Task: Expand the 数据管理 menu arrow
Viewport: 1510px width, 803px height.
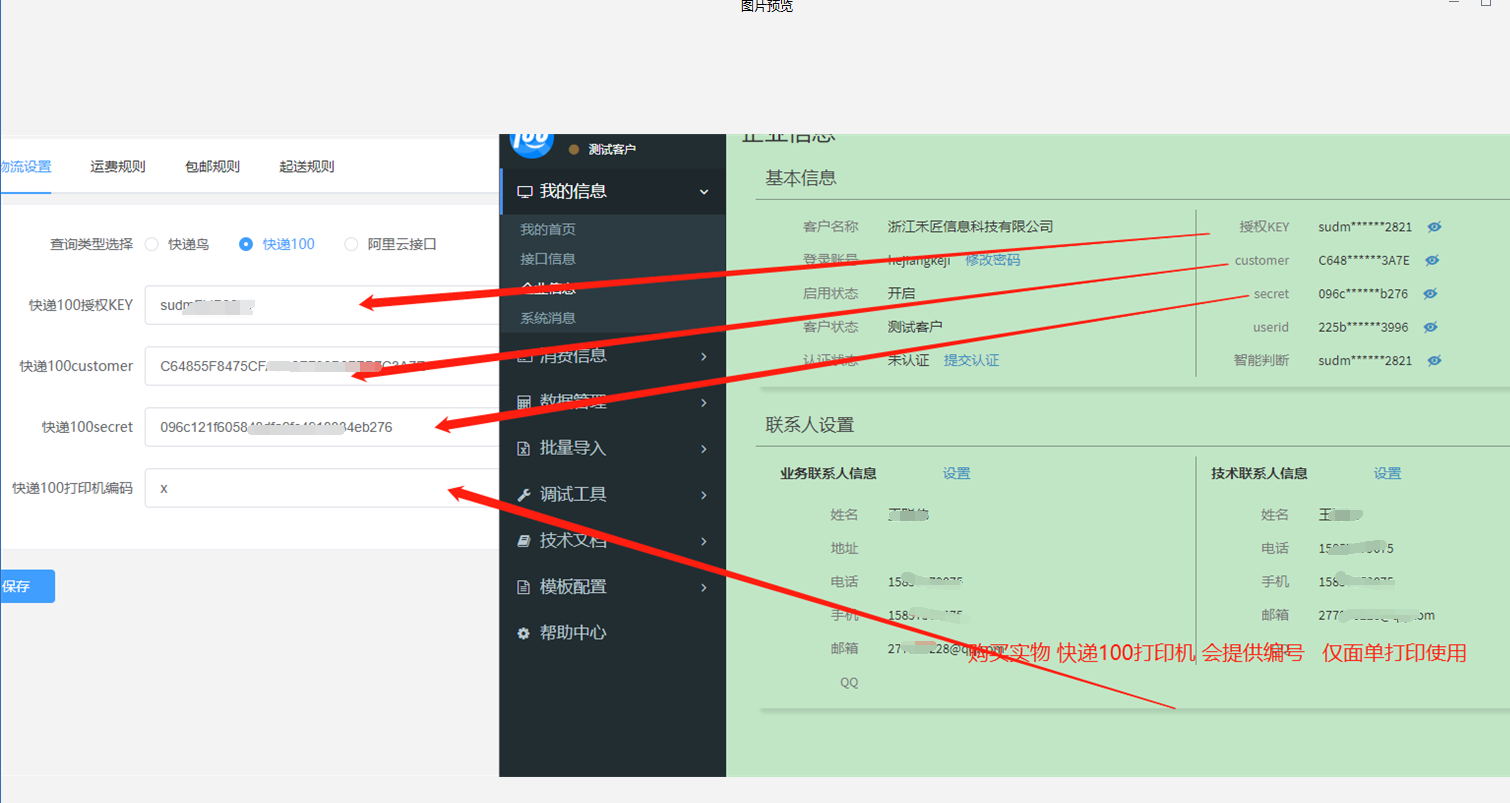Action: point(704,402)
